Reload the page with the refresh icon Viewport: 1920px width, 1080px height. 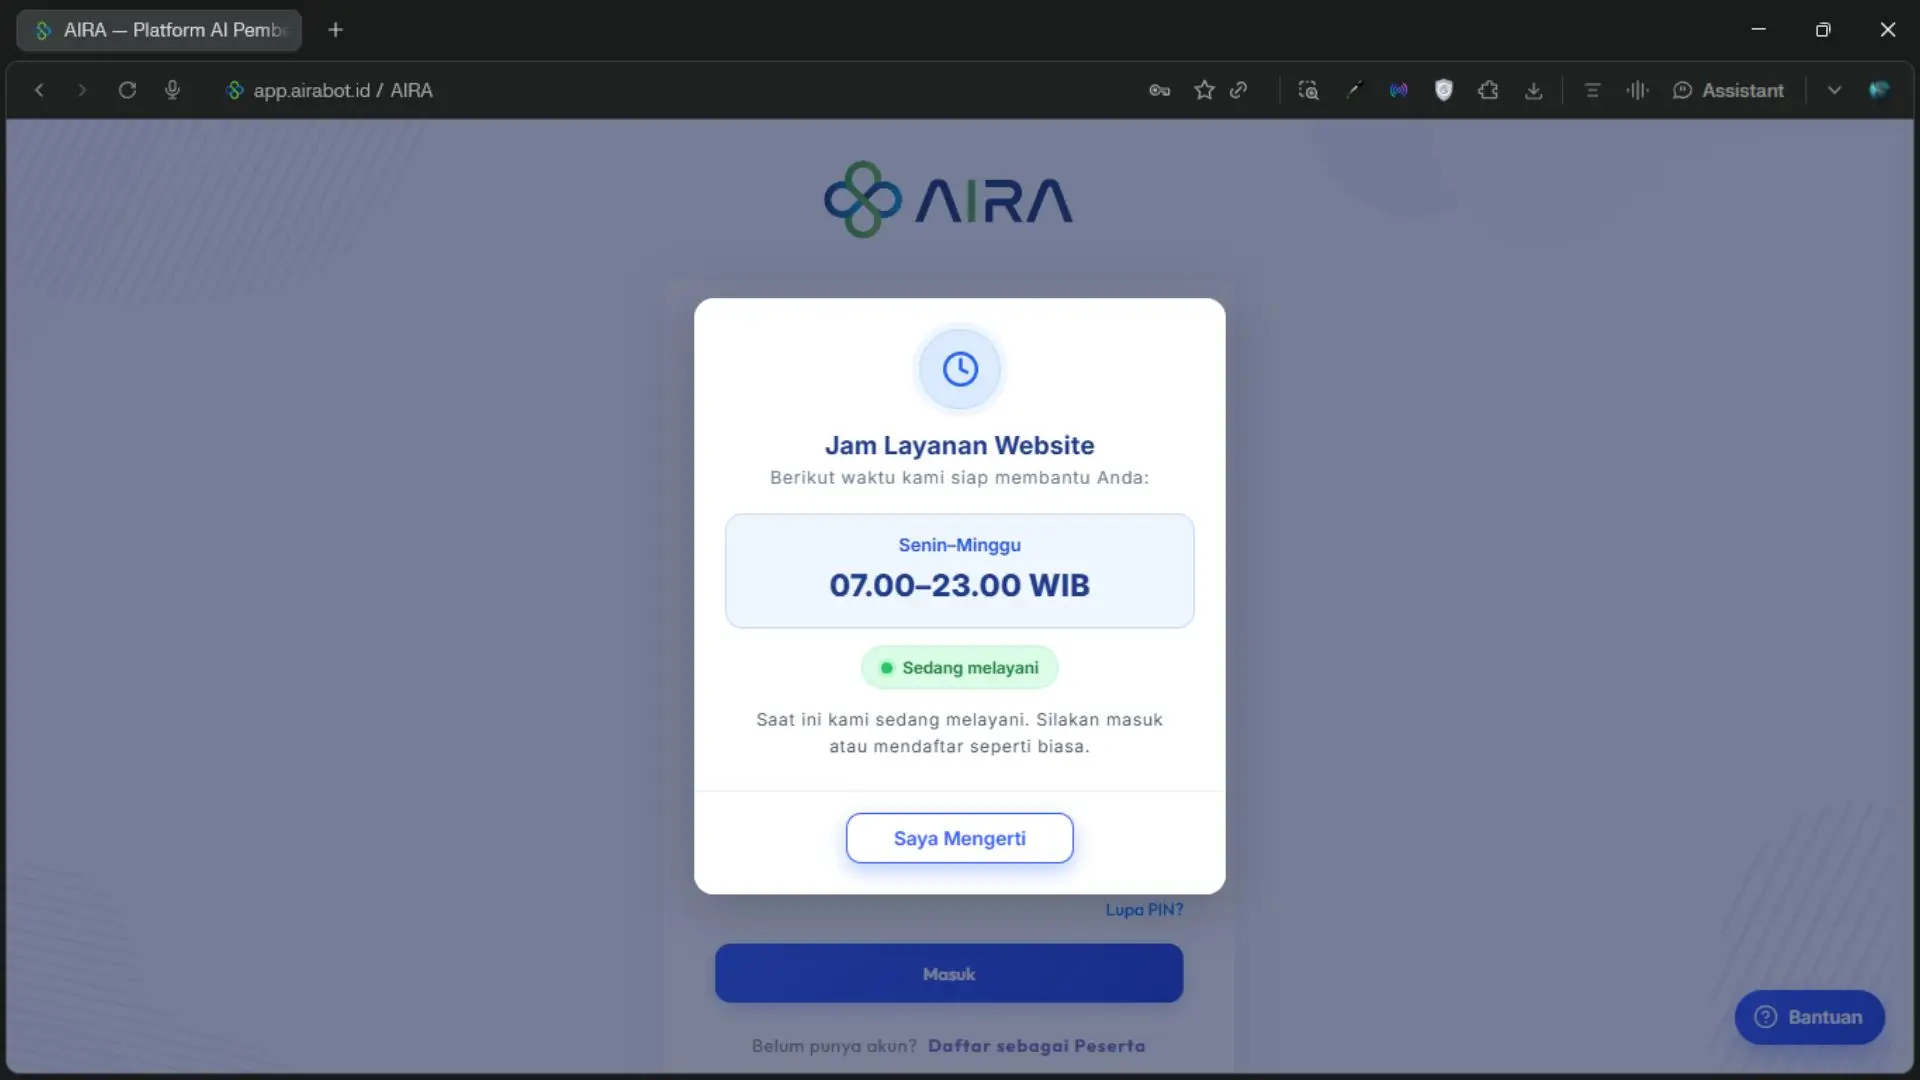click(127, 90)
